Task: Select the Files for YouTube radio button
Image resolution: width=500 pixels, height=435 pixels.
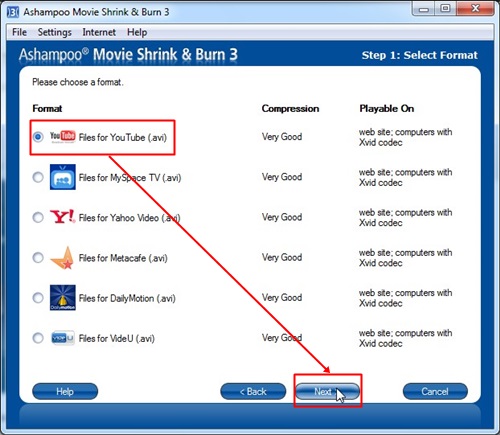Action: (x=38, y=137)
